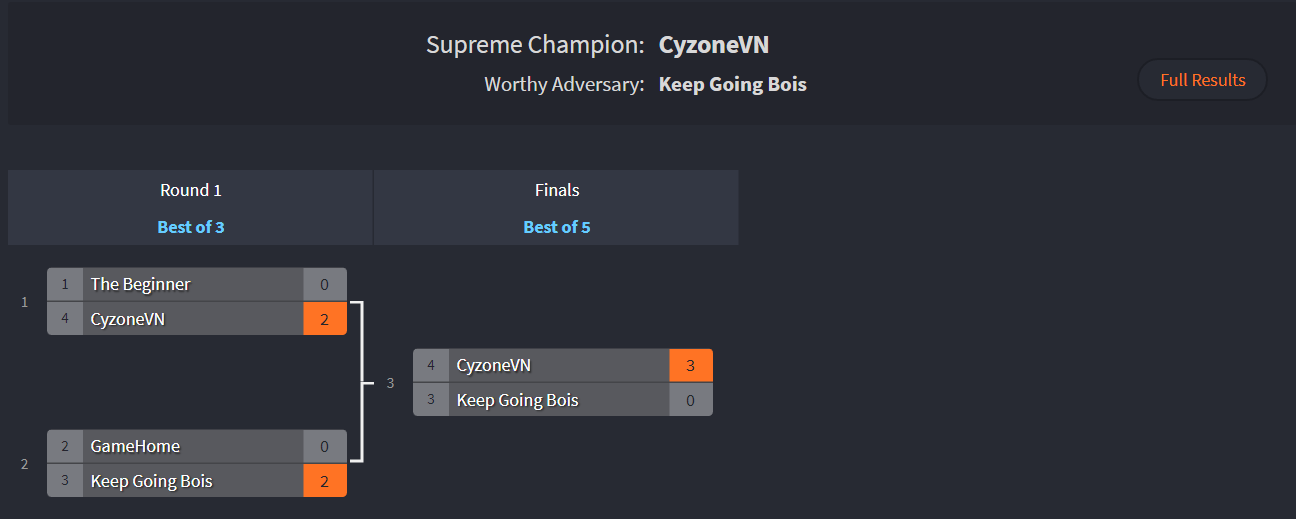This screenshot has width=1296, height=519.
Task: Select GameHome team in match 2
Action: 197,446
